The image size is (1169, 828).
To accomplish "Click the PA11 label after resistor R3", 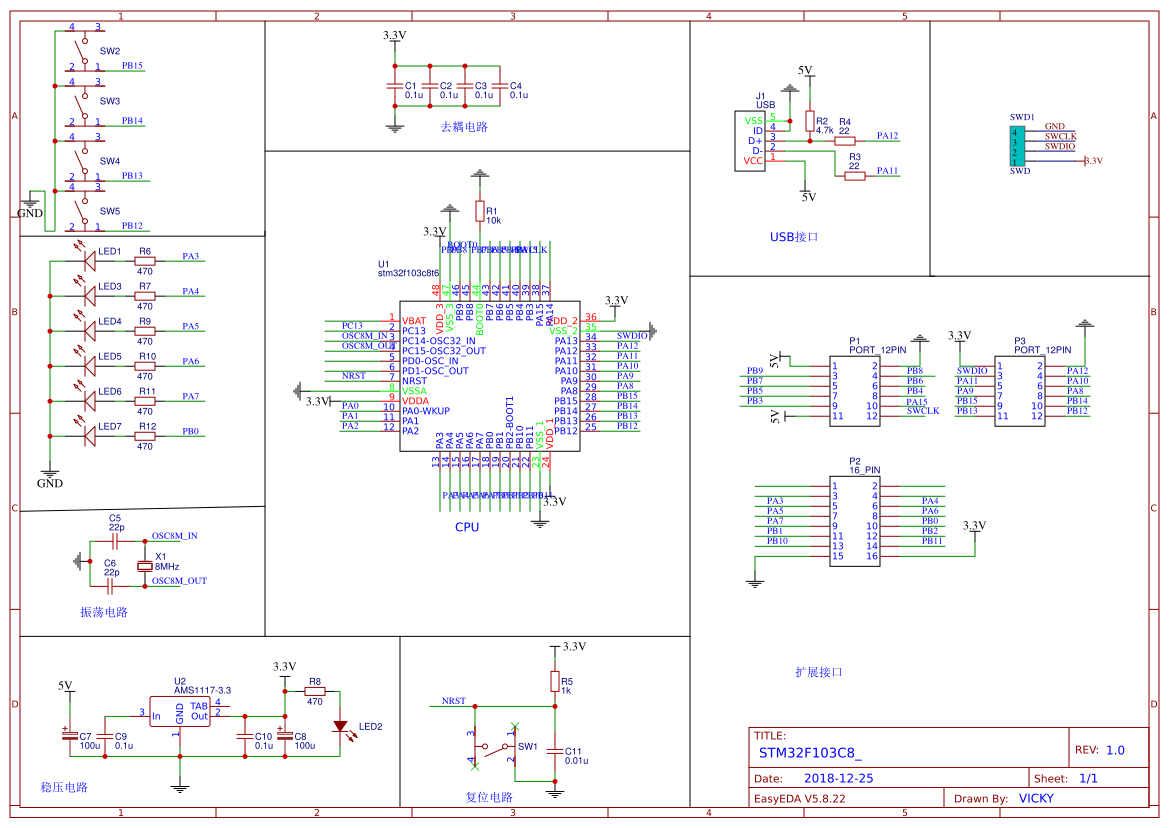I will 887,171.
